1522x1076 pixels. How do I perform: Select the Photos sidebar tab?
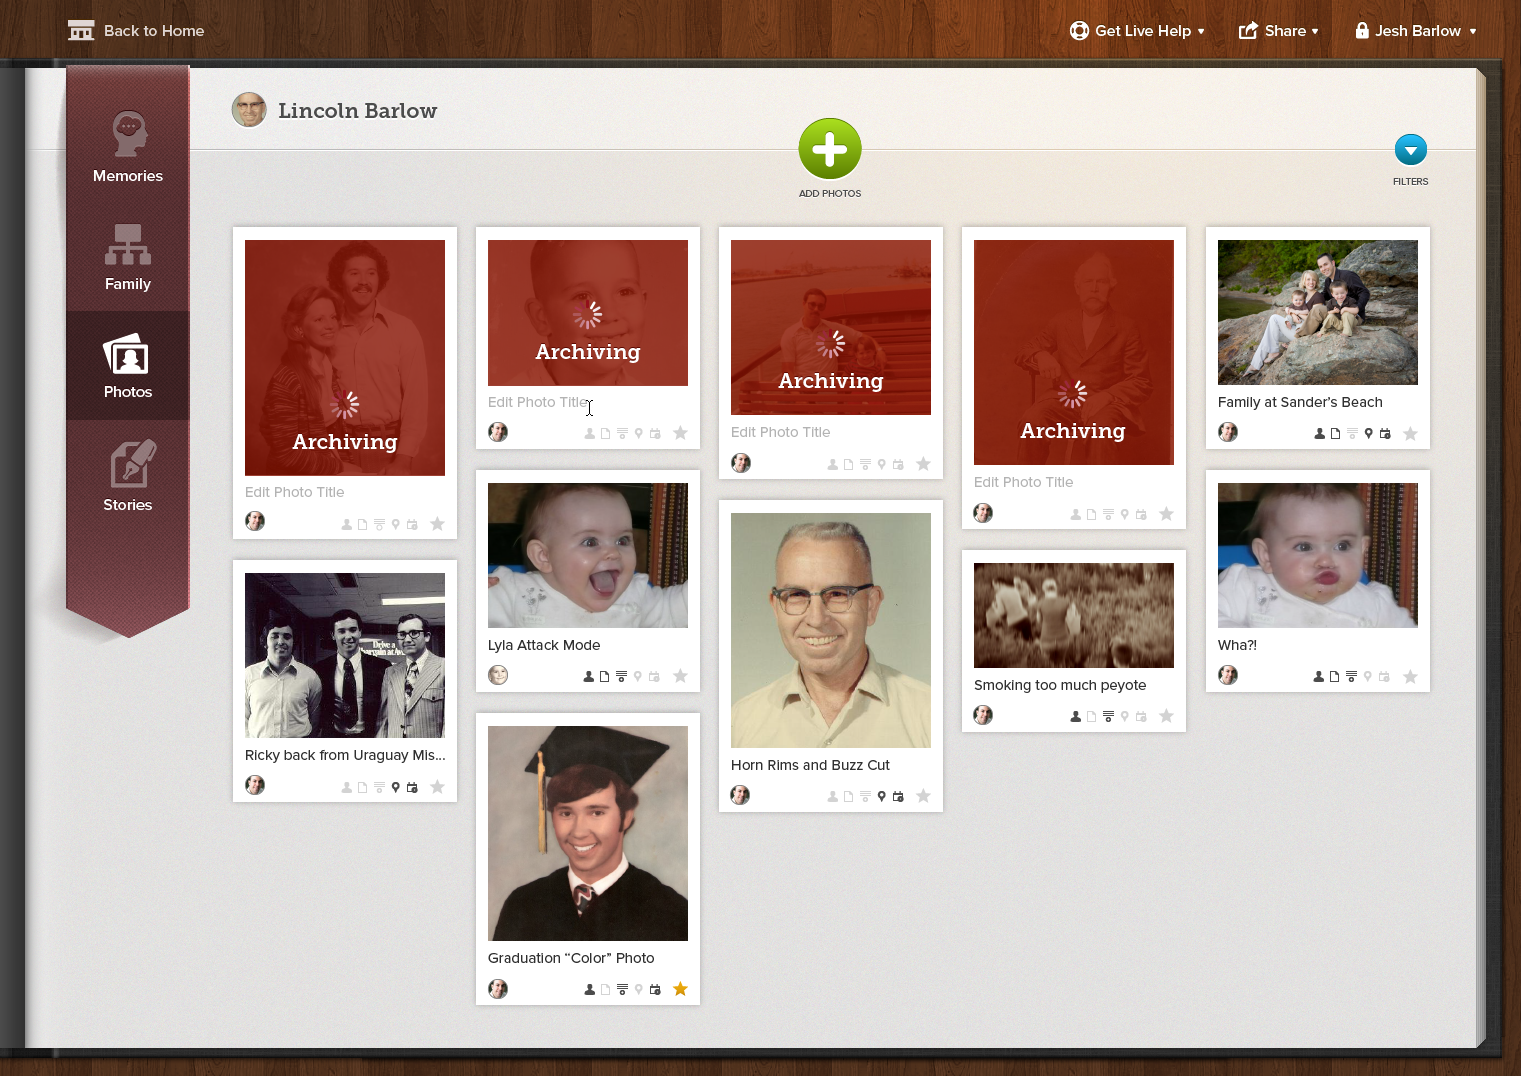coord(128,366)
